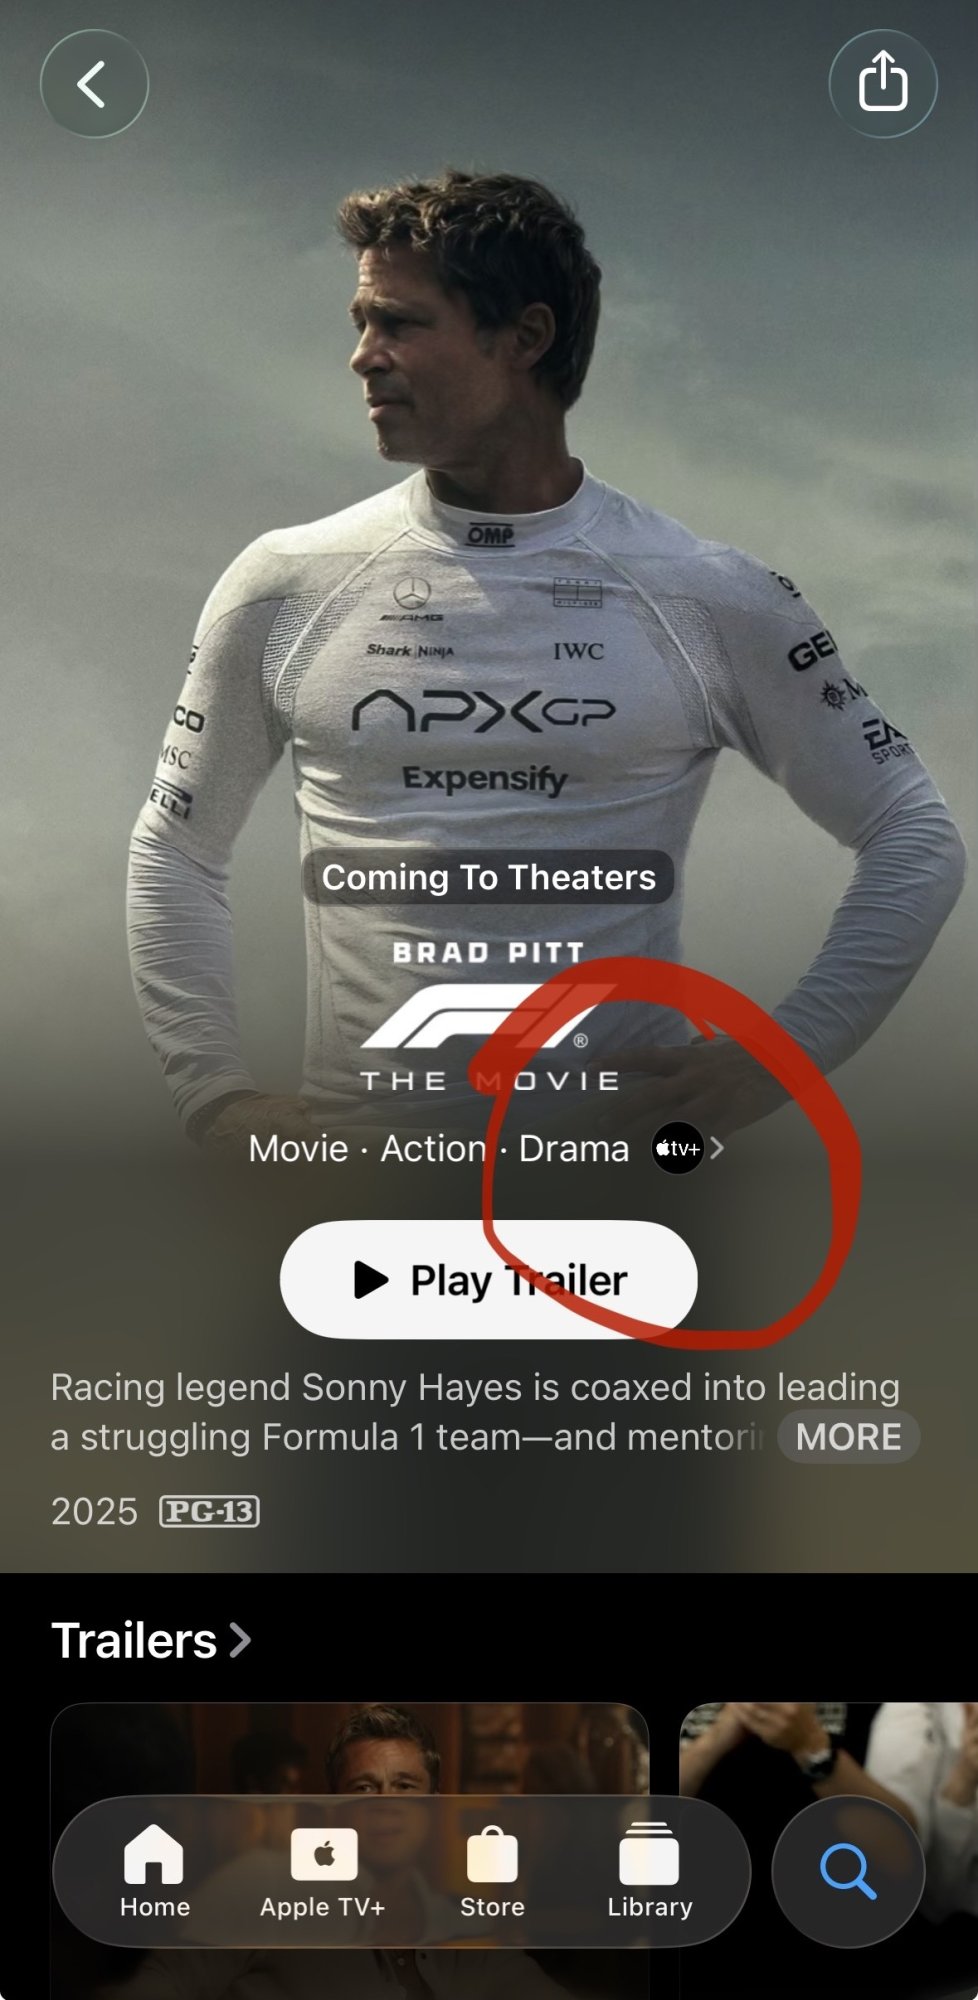Viewport: 978px width, 2000px height.
Task: Tap the F1 The Movie logo
Action: [x=489, y=1017]
